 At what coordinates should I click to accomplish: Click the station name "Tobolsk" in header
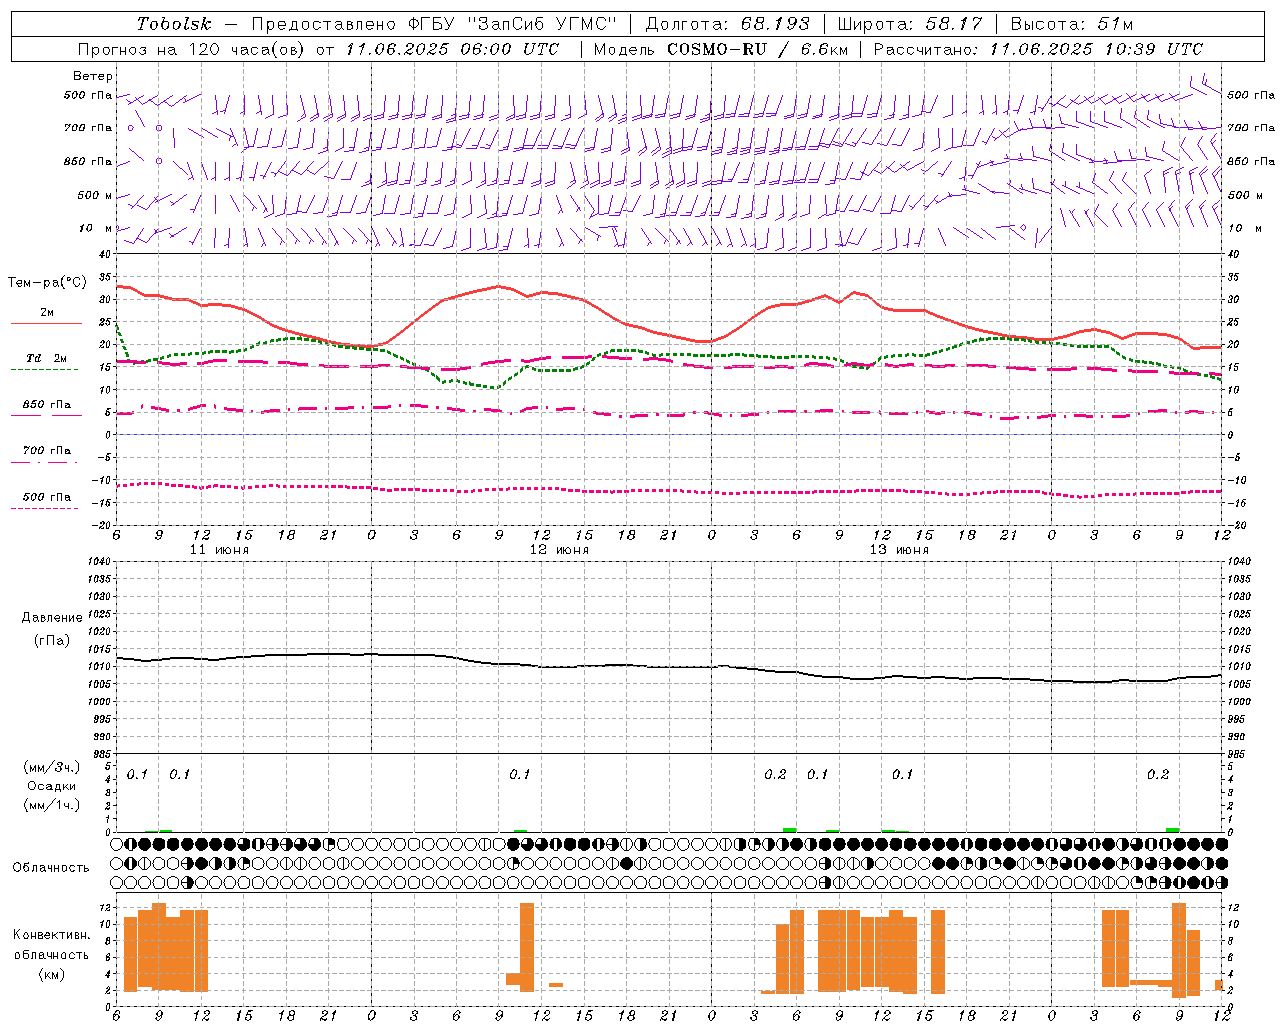174,24
